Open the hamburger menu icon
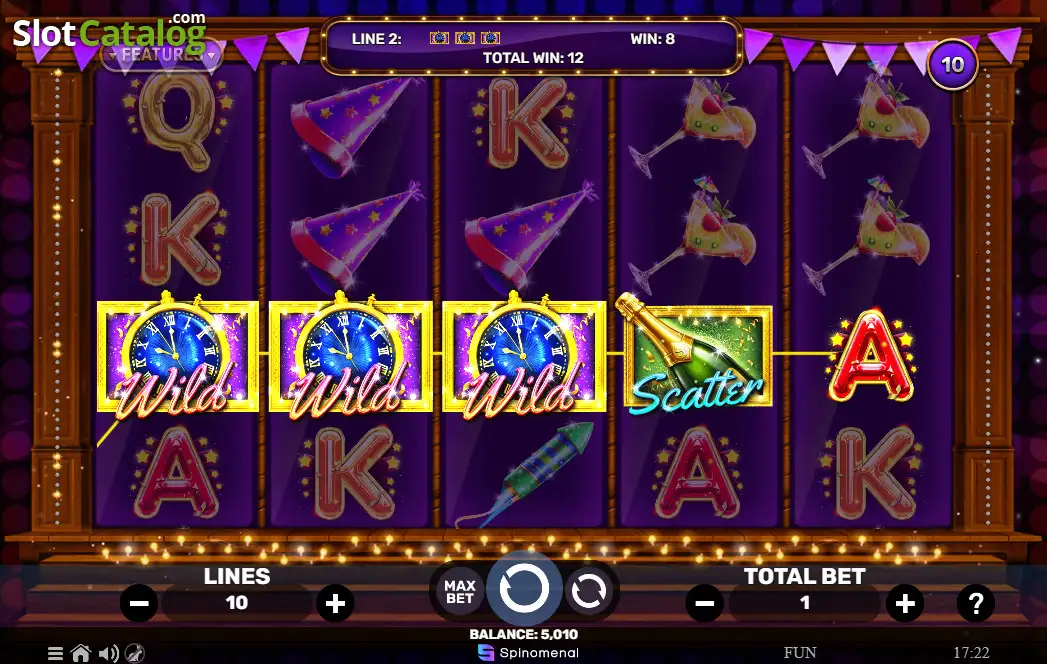This screenshot has width=1047, height=664. coord(55,653)
